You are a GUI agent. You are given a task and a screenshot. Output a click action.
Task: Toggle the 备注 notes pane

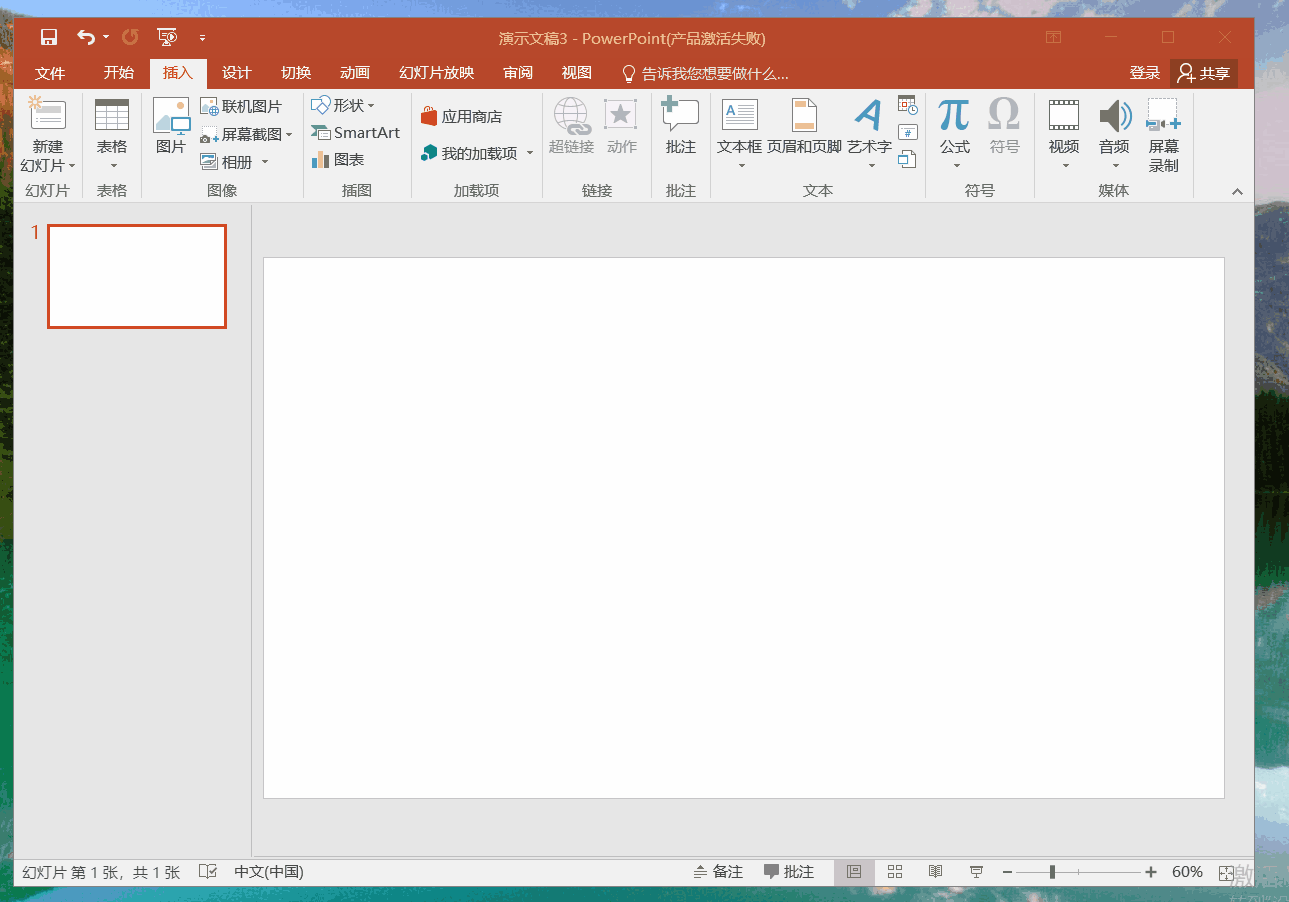719,871
